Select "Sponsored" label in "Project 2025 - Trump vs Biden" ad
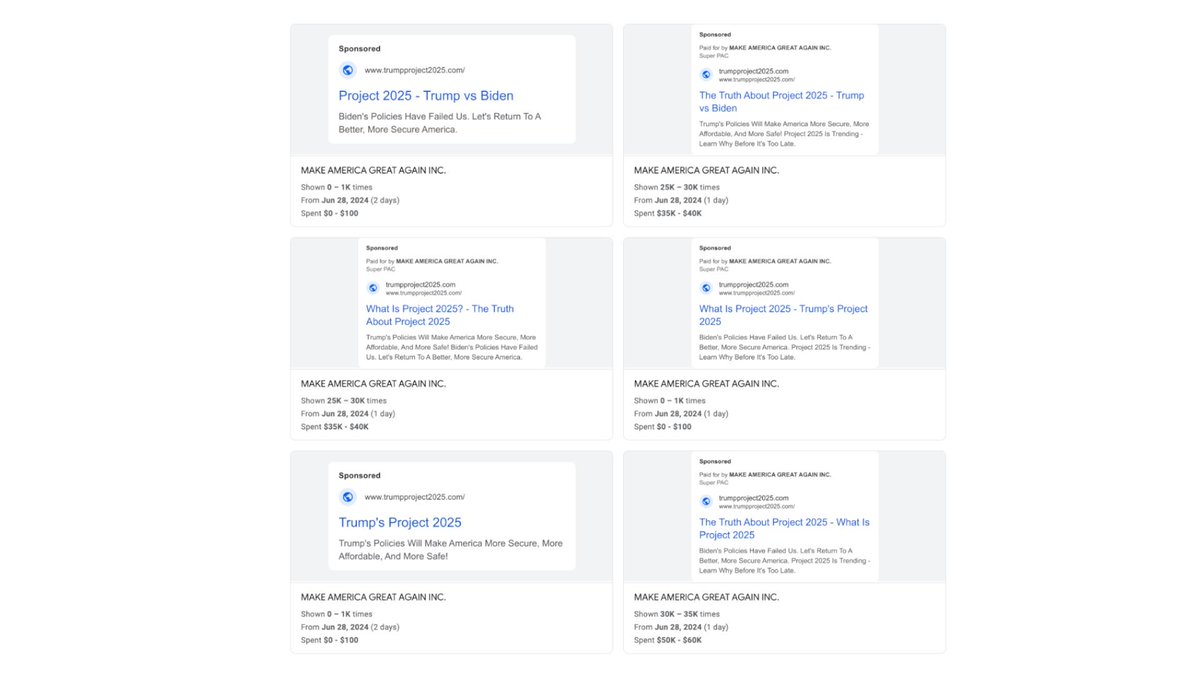The width and height of the screenshot is (1200, 675). click(x=360, y=48)
